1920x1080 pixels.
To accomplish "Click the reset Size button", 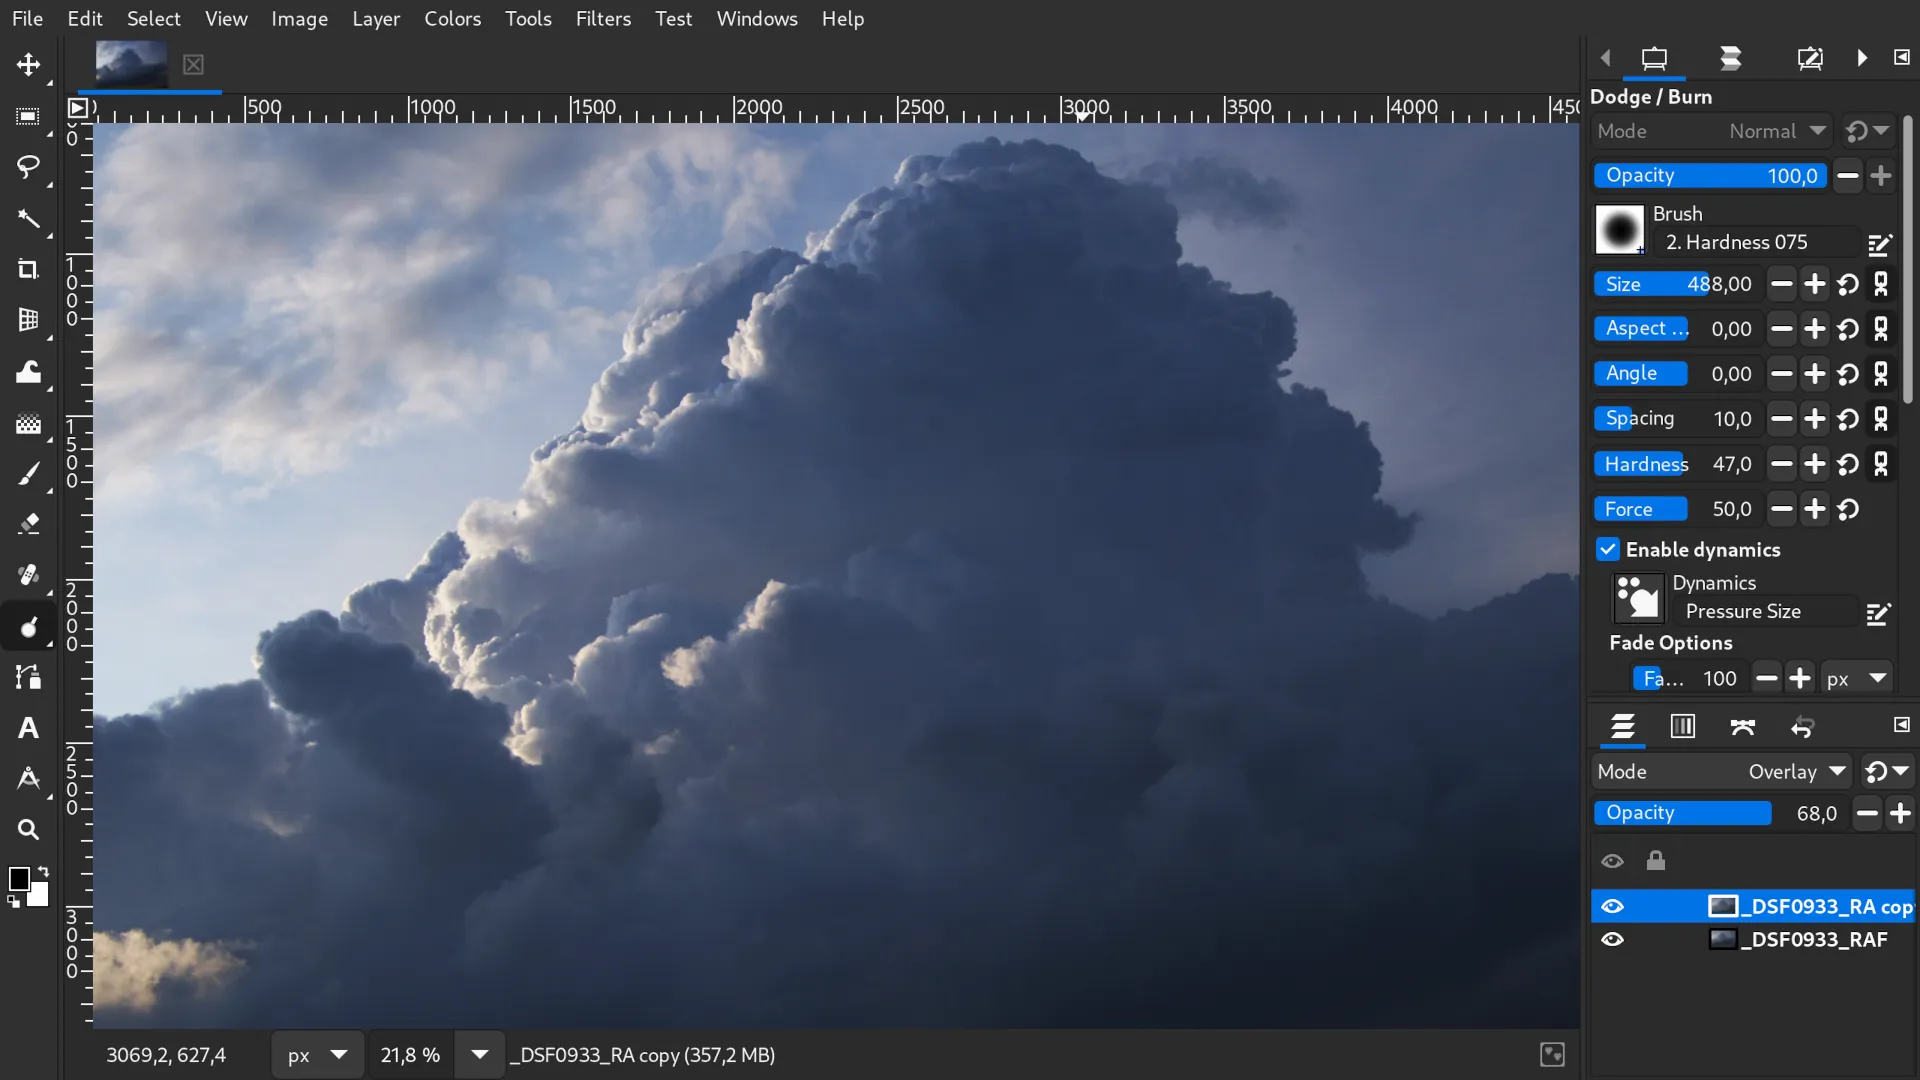I will (x=1849, y=284).
